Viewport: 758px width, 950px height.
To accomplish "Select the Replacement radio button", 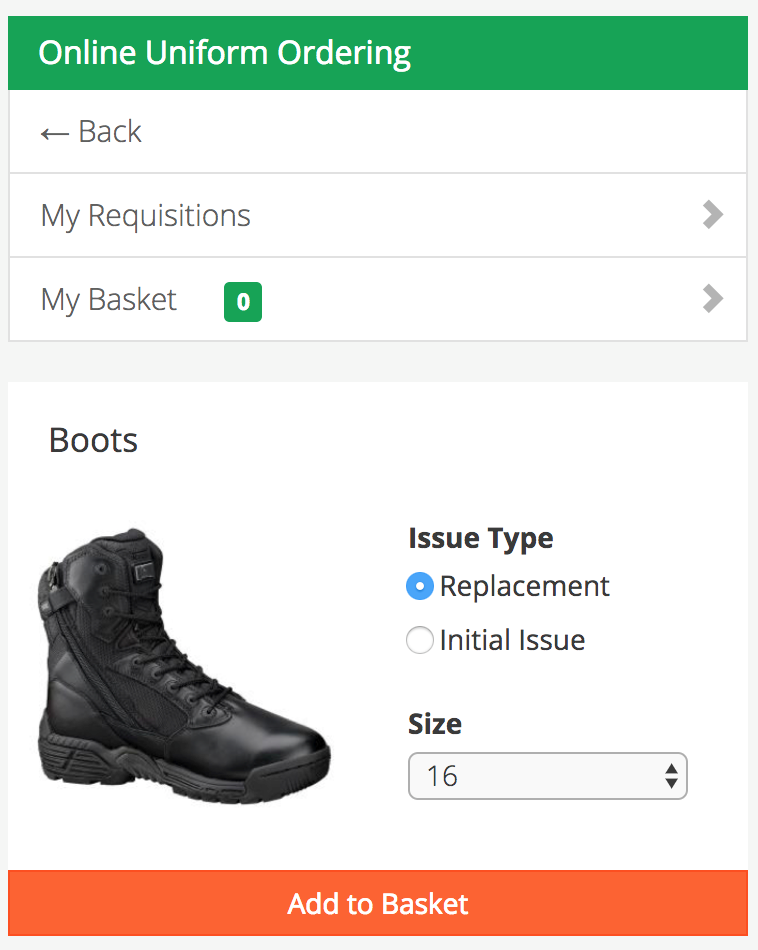I will click(x=420, y=586).
